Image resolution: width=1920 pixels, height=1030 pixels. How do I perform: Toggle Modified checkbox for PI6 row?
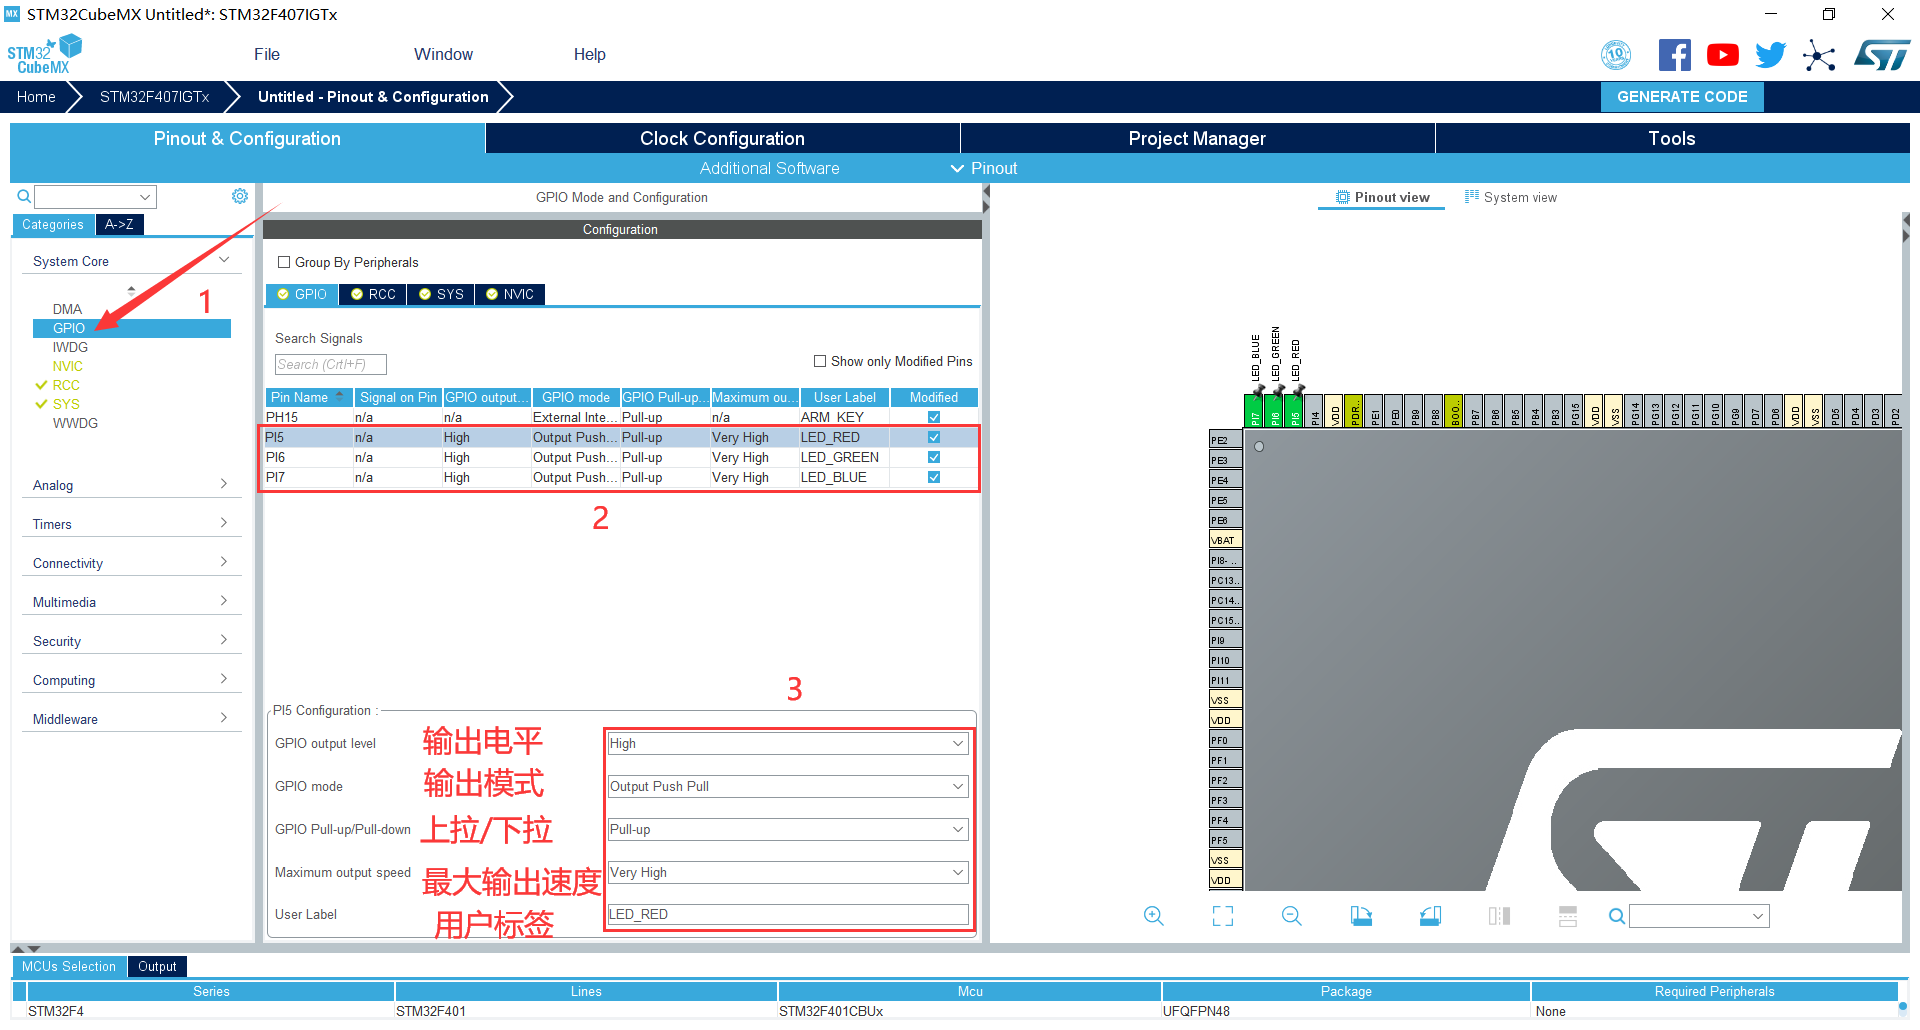[933, 457]
